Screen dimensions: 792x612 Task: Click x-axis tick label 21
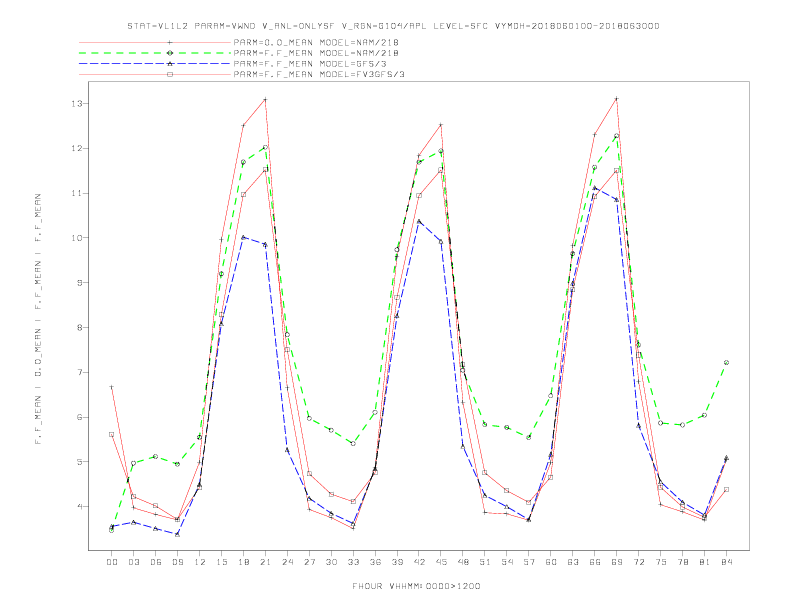coord(265,562)
